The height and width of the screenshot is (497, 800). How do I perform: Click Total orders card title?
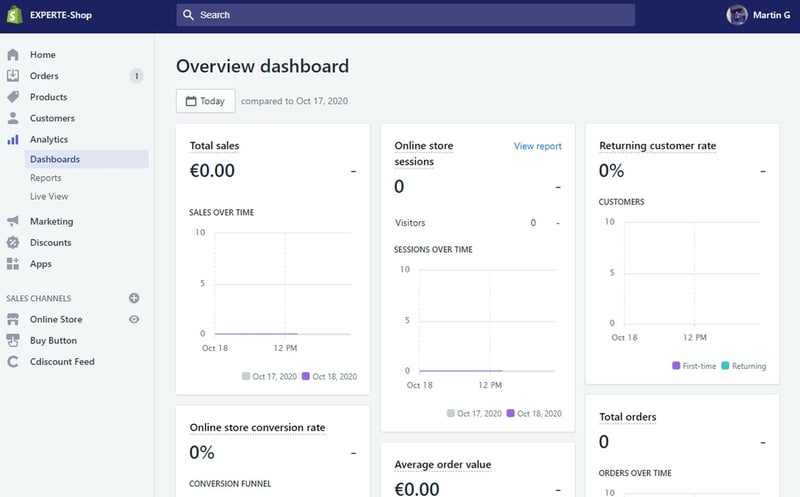coord(628,417)
